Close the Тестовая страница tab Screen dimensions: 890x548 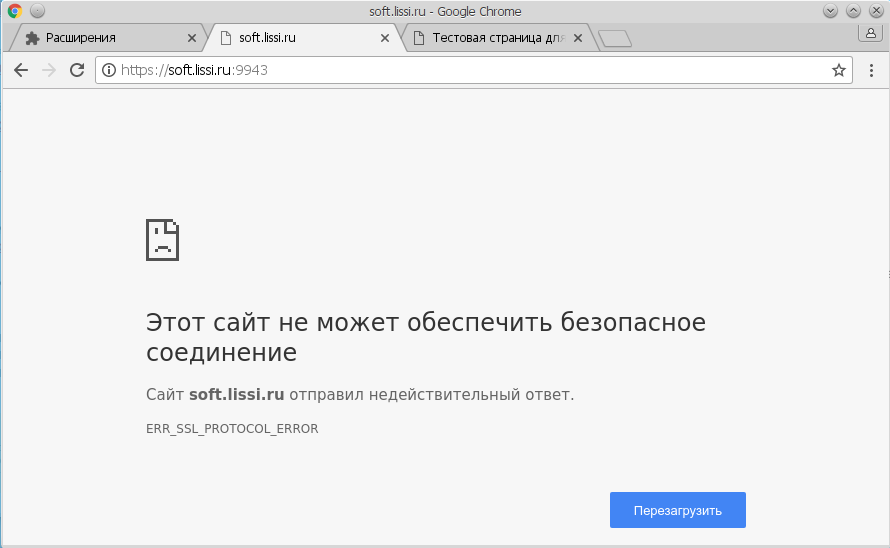[x=578, y=38]
